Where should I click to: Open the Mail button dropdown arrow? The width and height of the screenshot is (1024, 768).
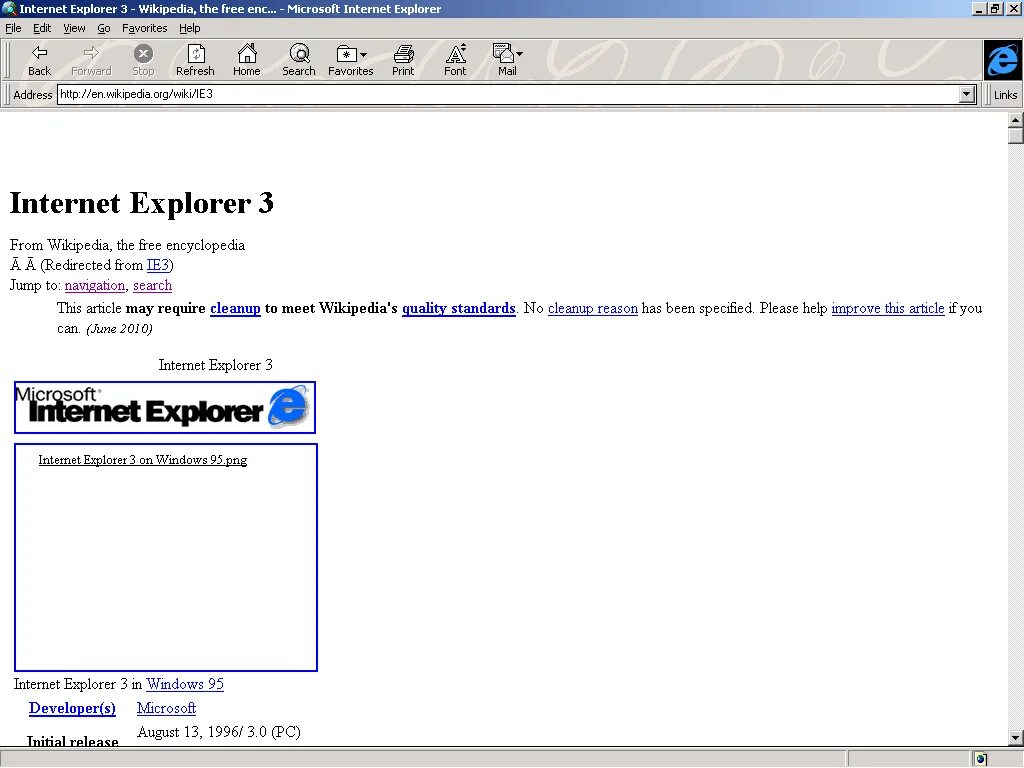point(520,54)
